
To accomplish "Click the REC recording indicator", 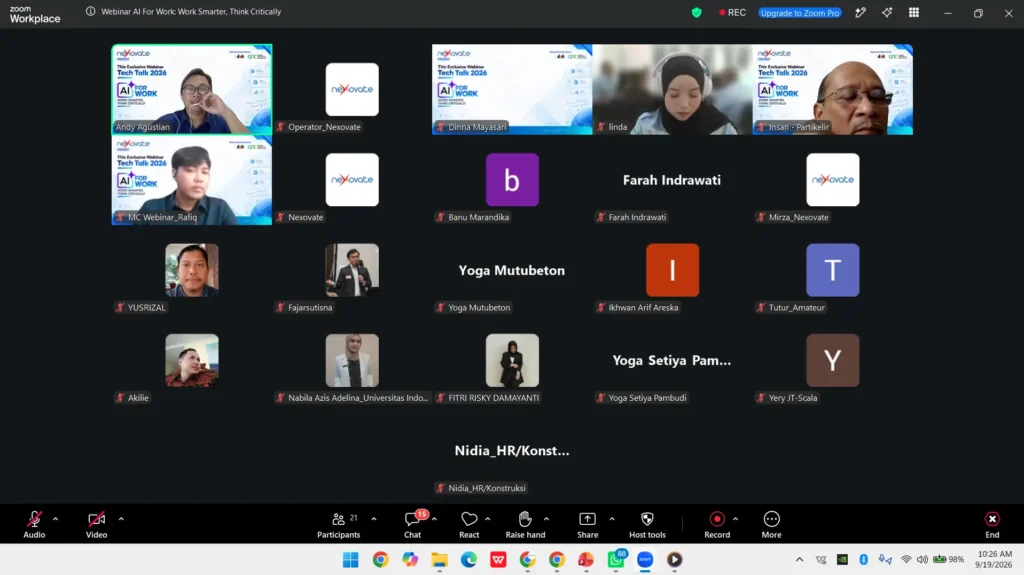I will tap(732, 12).
